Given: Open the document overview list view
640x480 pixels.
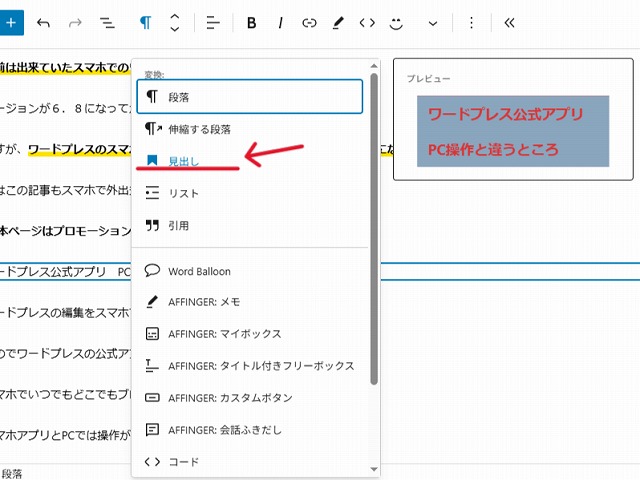Looking at the screenshot, I should pos(107,22).
